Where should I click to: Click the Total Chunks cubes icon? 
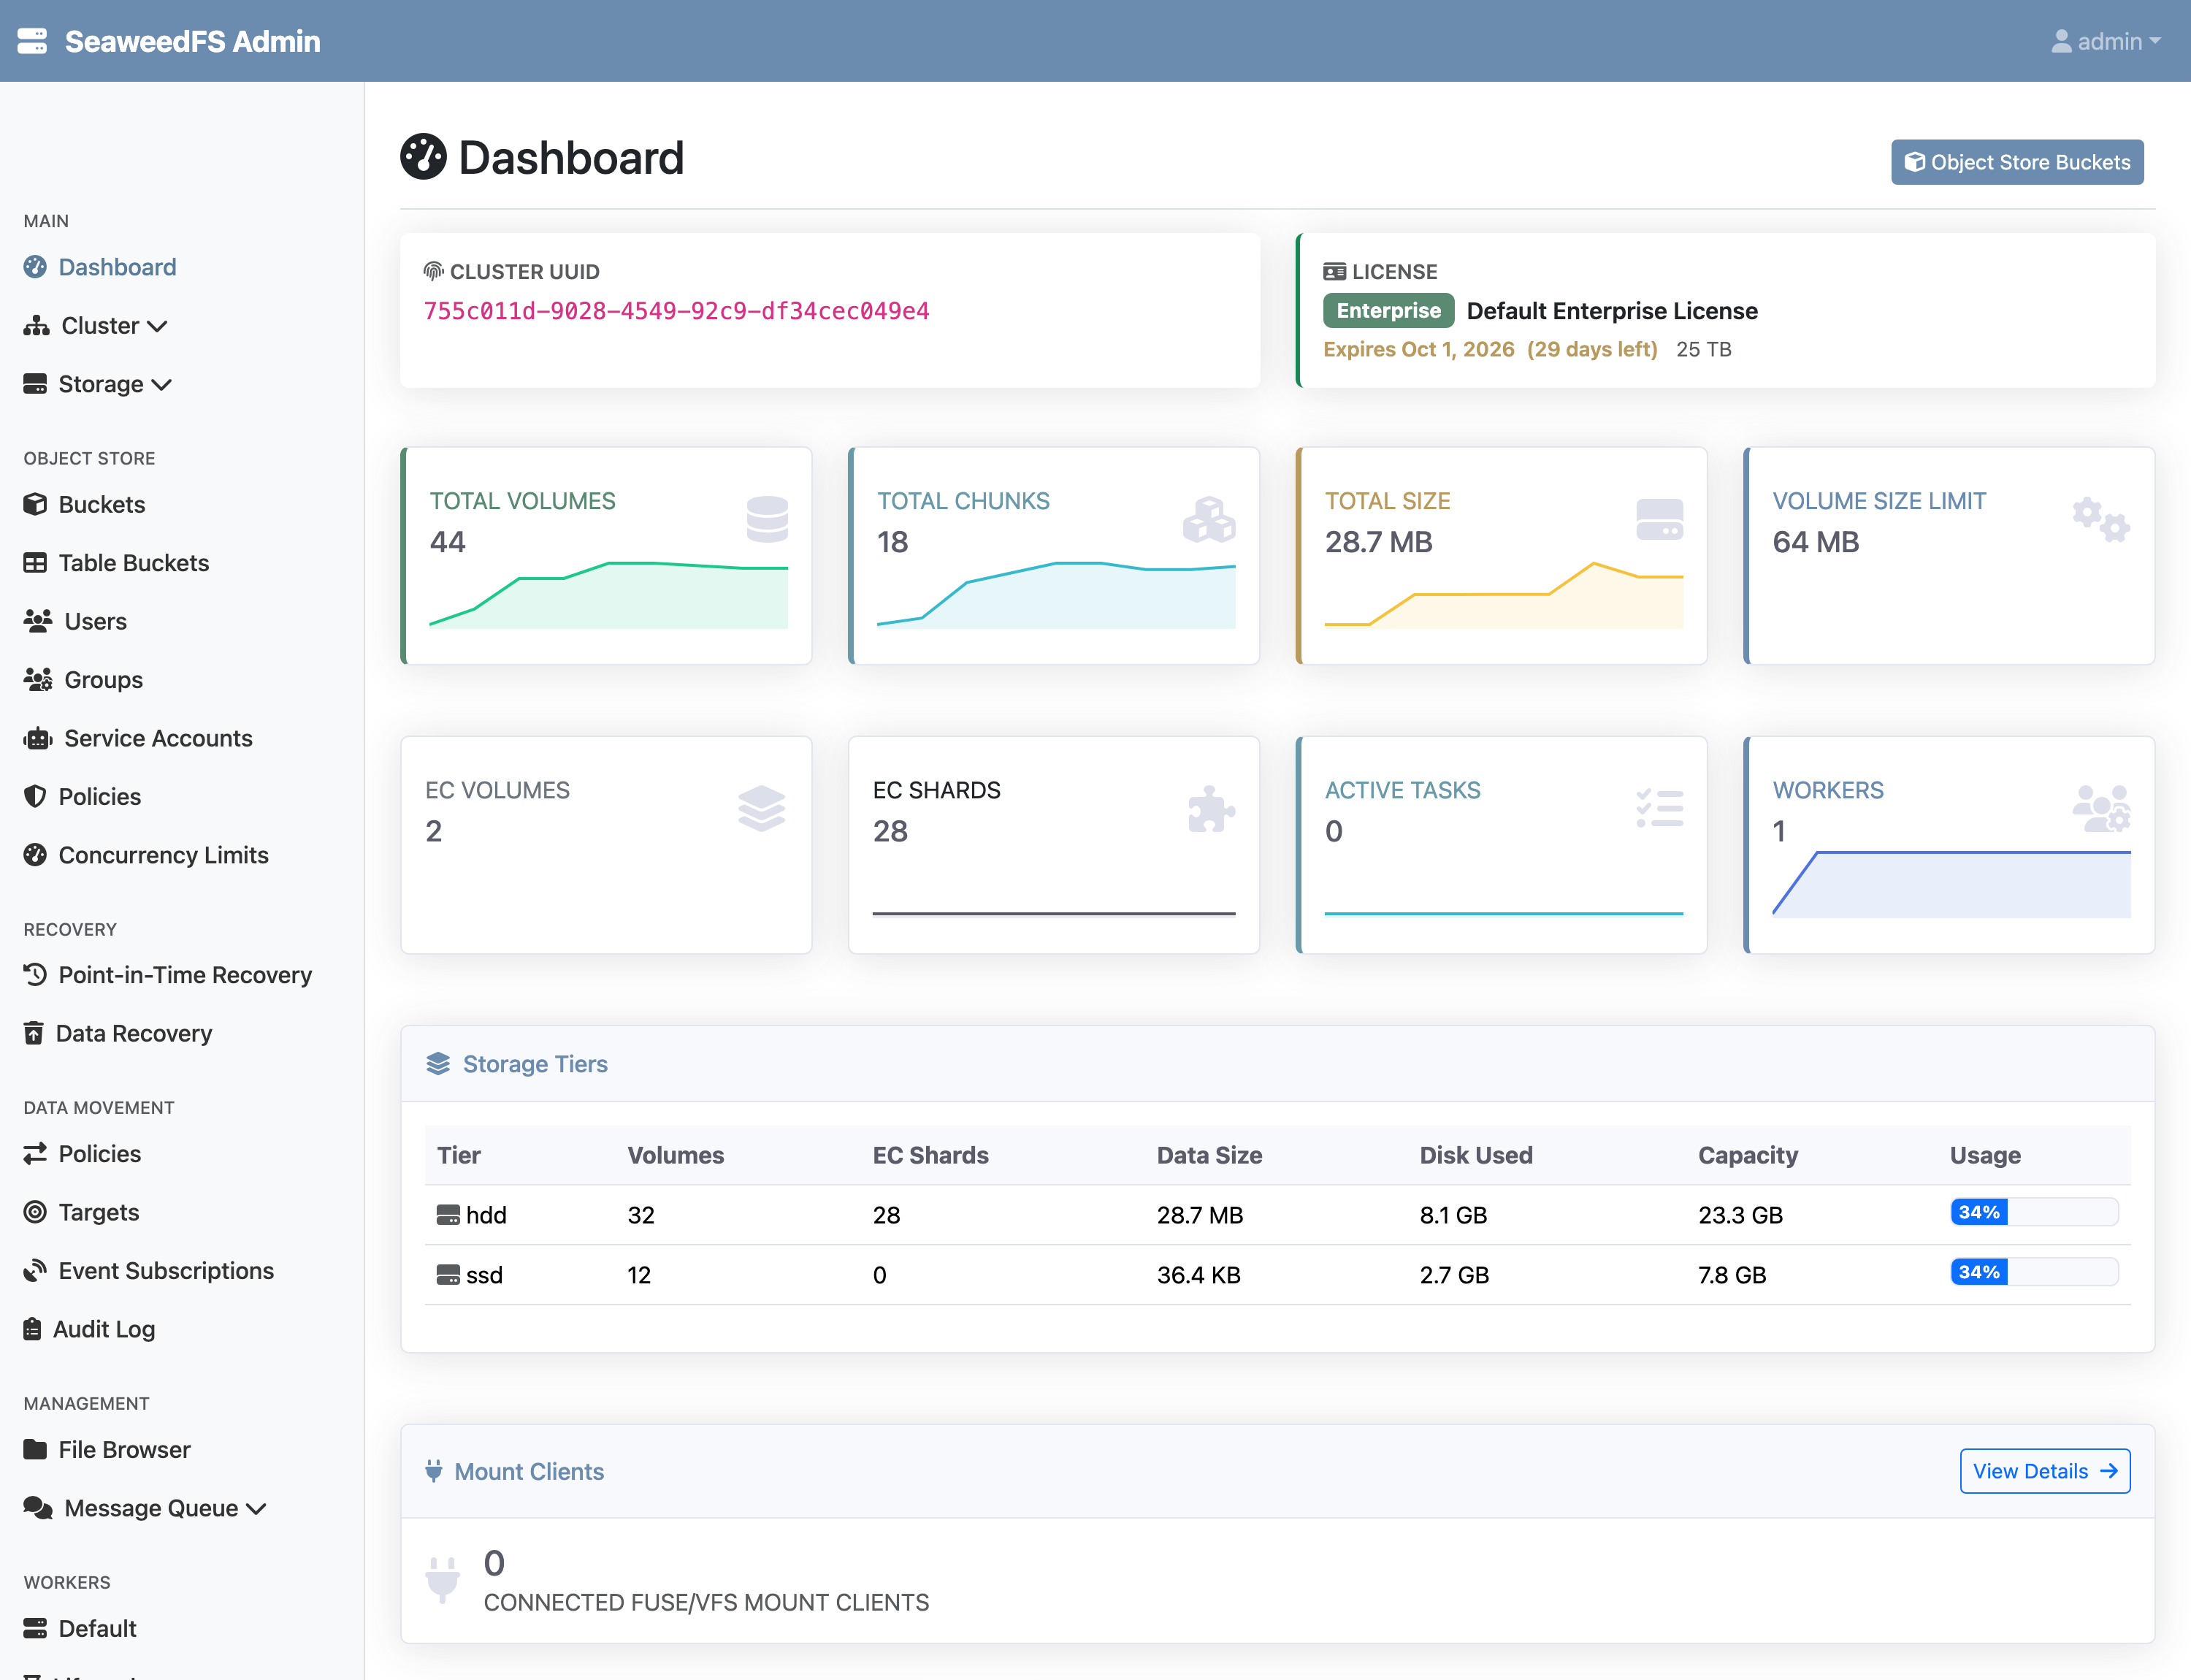[x=1209, y=519]
